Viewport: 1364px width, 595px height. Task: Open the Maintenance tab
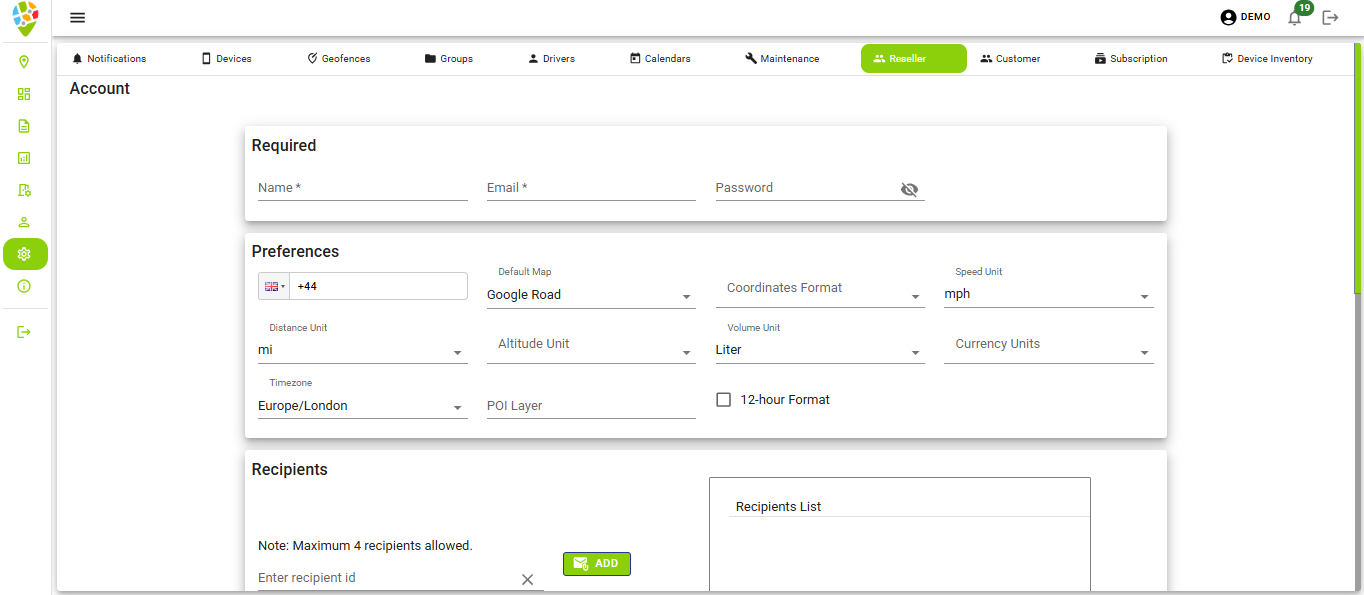pyautogui.click(x=782, y=58)
